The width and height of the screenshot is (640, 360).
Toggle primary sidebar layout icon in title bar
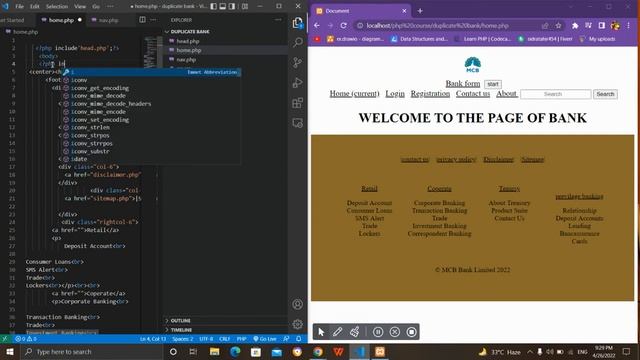coord(213,6)
